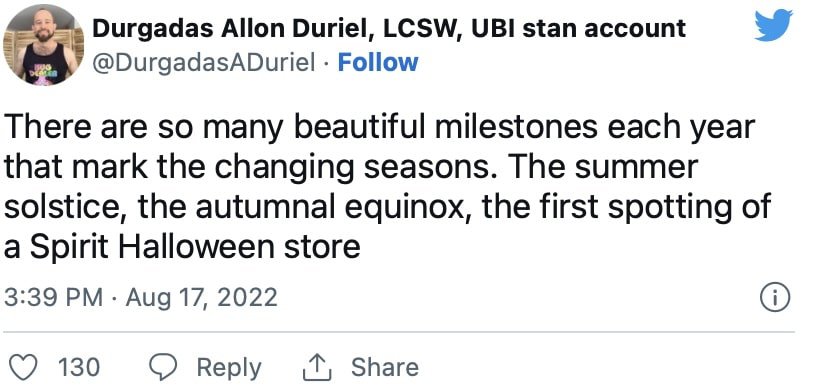Open the circled info icon beside timestamp

click(775, 298)
